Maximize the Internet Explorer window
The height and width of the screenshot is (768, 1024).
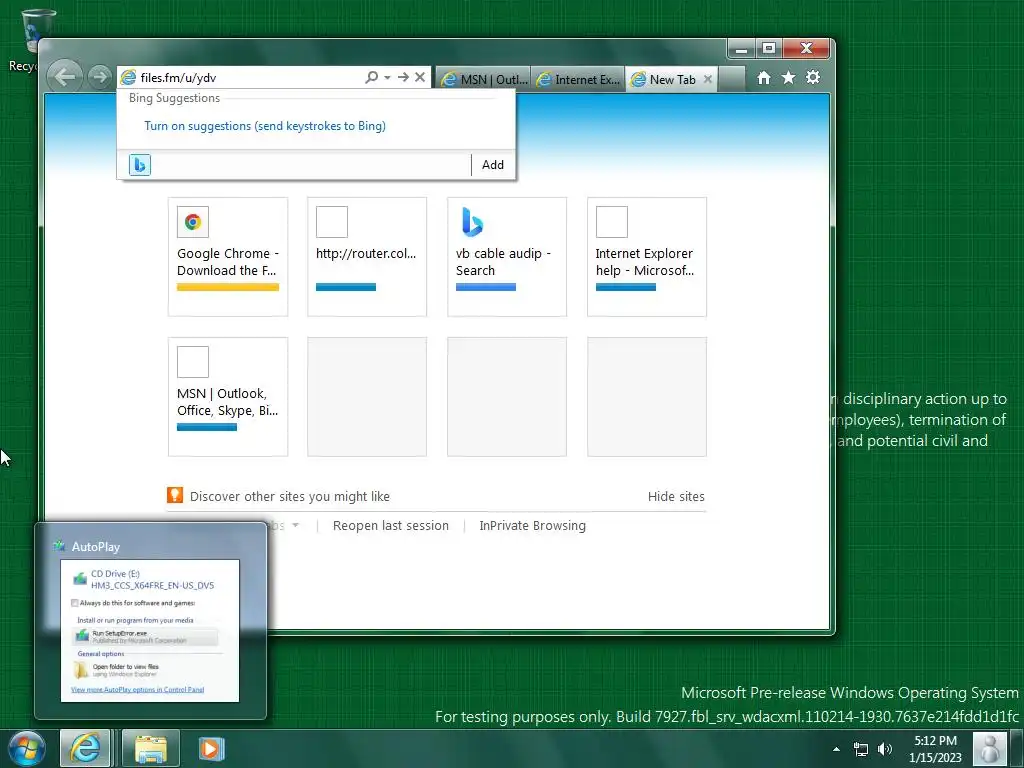[769, 49]
